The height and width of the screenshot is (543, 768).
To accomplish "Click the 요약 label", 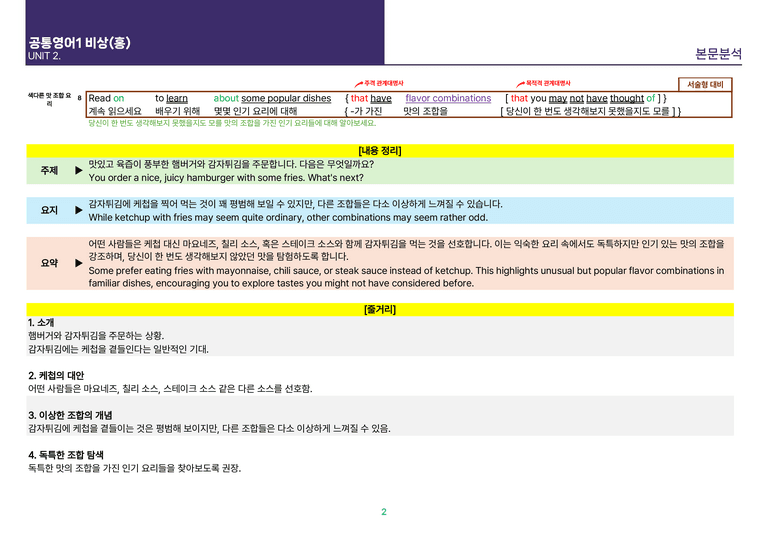I will pos(49,263).
